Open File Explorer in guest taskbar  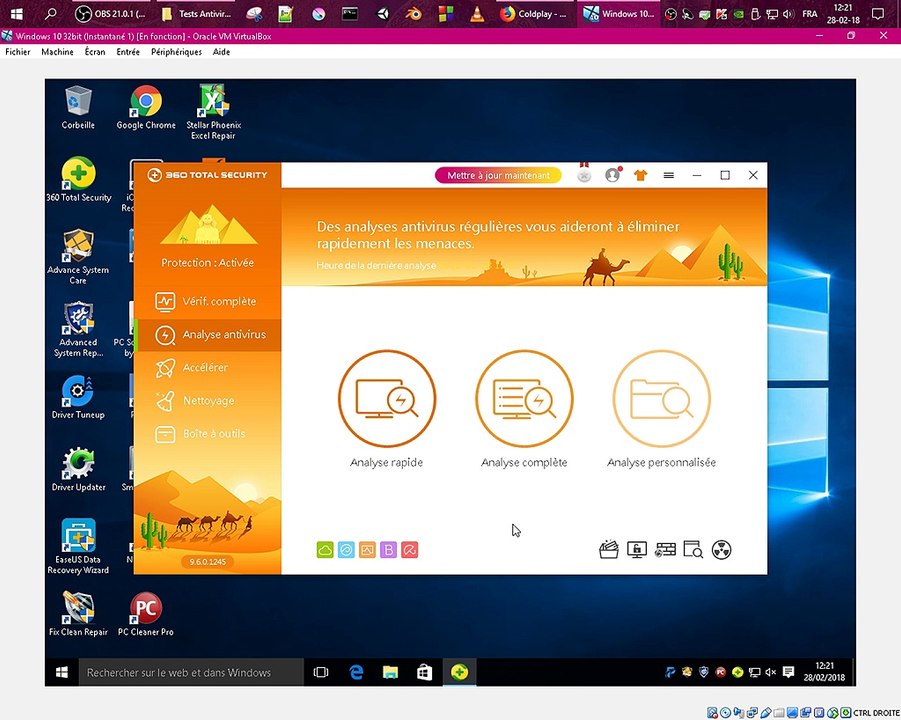coord(390,672)
